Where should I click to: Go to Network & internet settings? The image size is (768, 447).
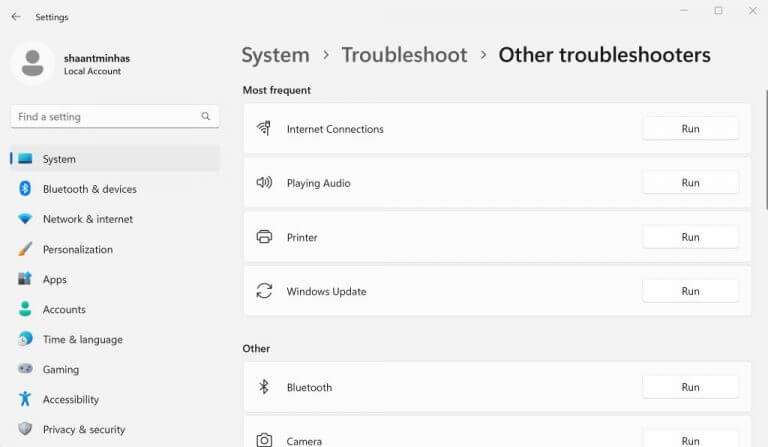pos(115,219)
